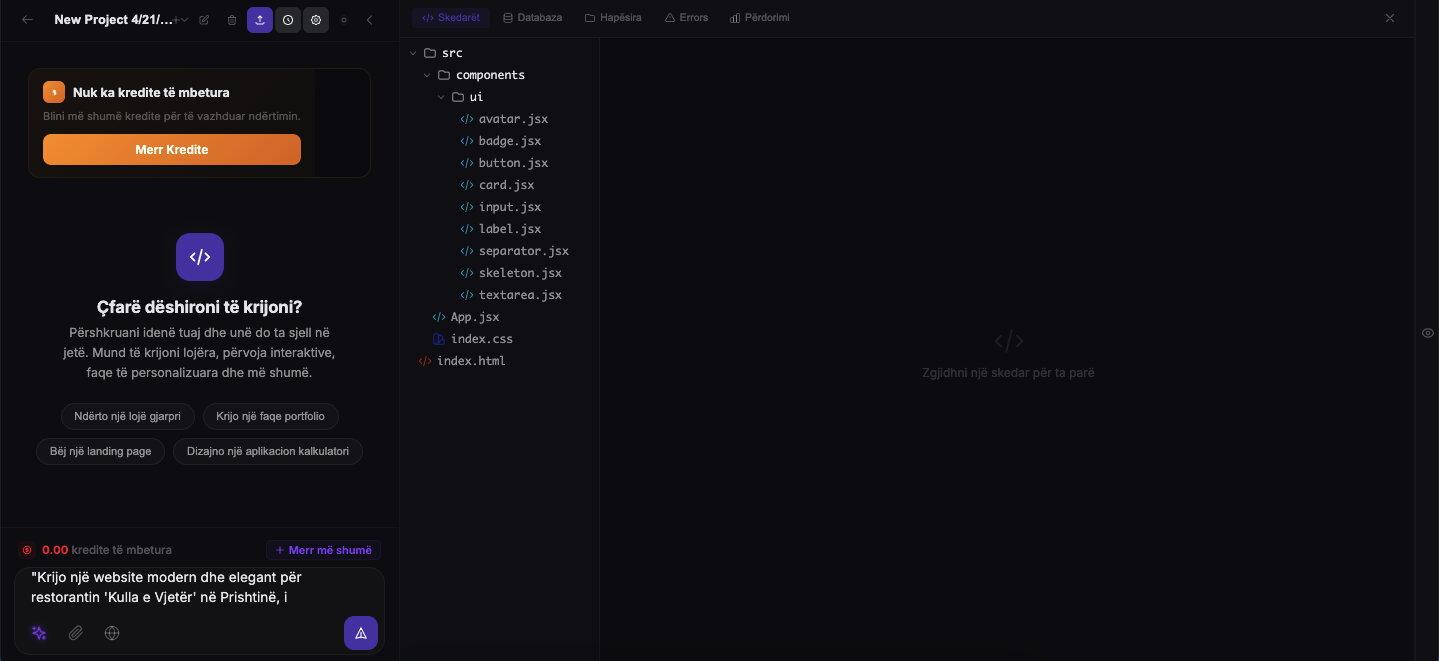Open project settings with the gear icon

316,19
